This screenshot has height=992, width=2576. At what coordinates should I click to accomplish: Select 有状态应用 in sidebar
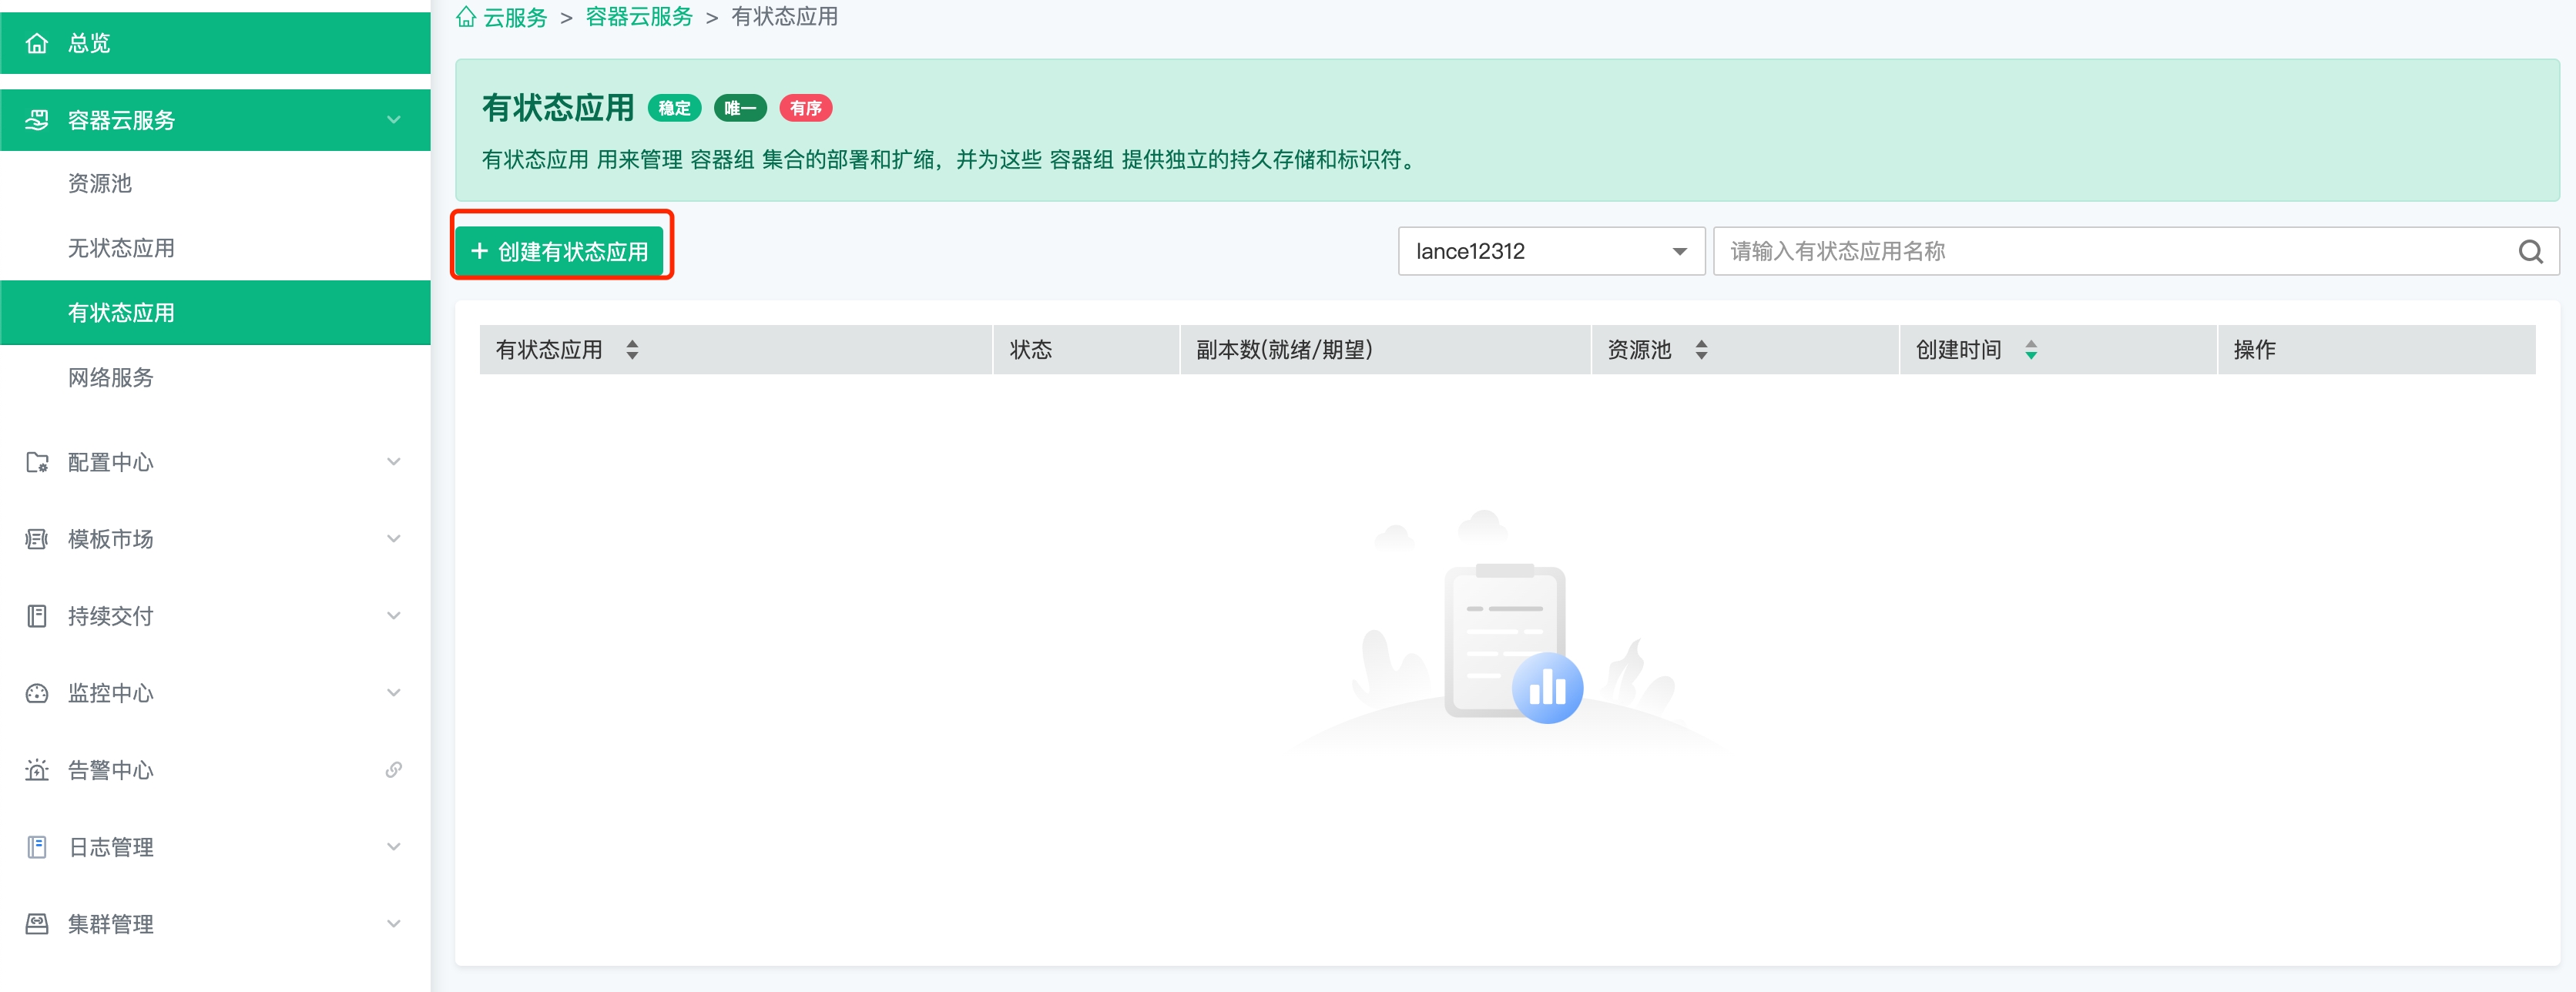215,313
